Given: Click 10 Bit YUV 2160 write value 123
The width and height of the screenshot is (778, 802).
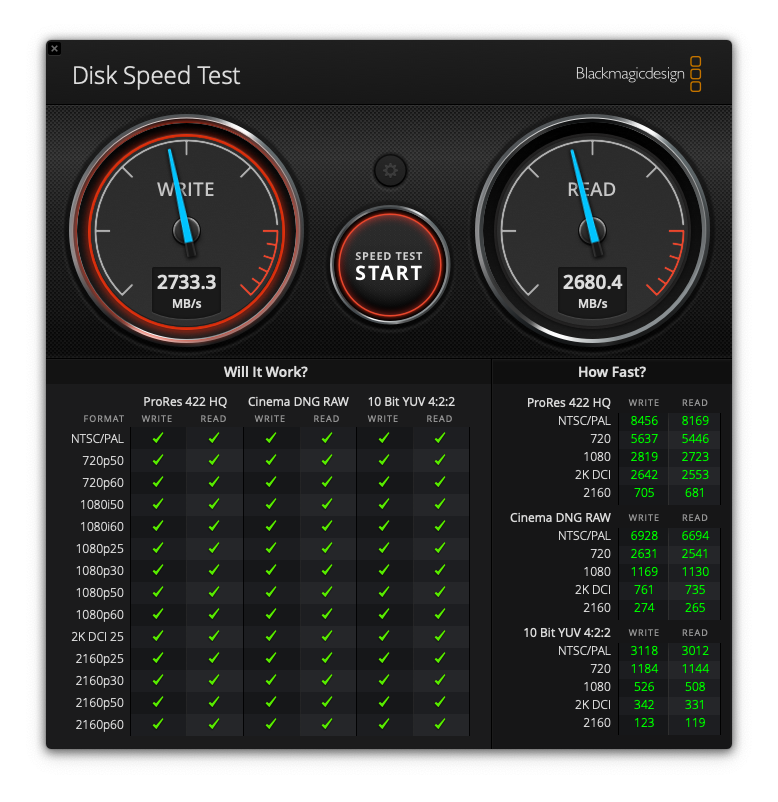Looking at the screenshot, I should (644, 723).
